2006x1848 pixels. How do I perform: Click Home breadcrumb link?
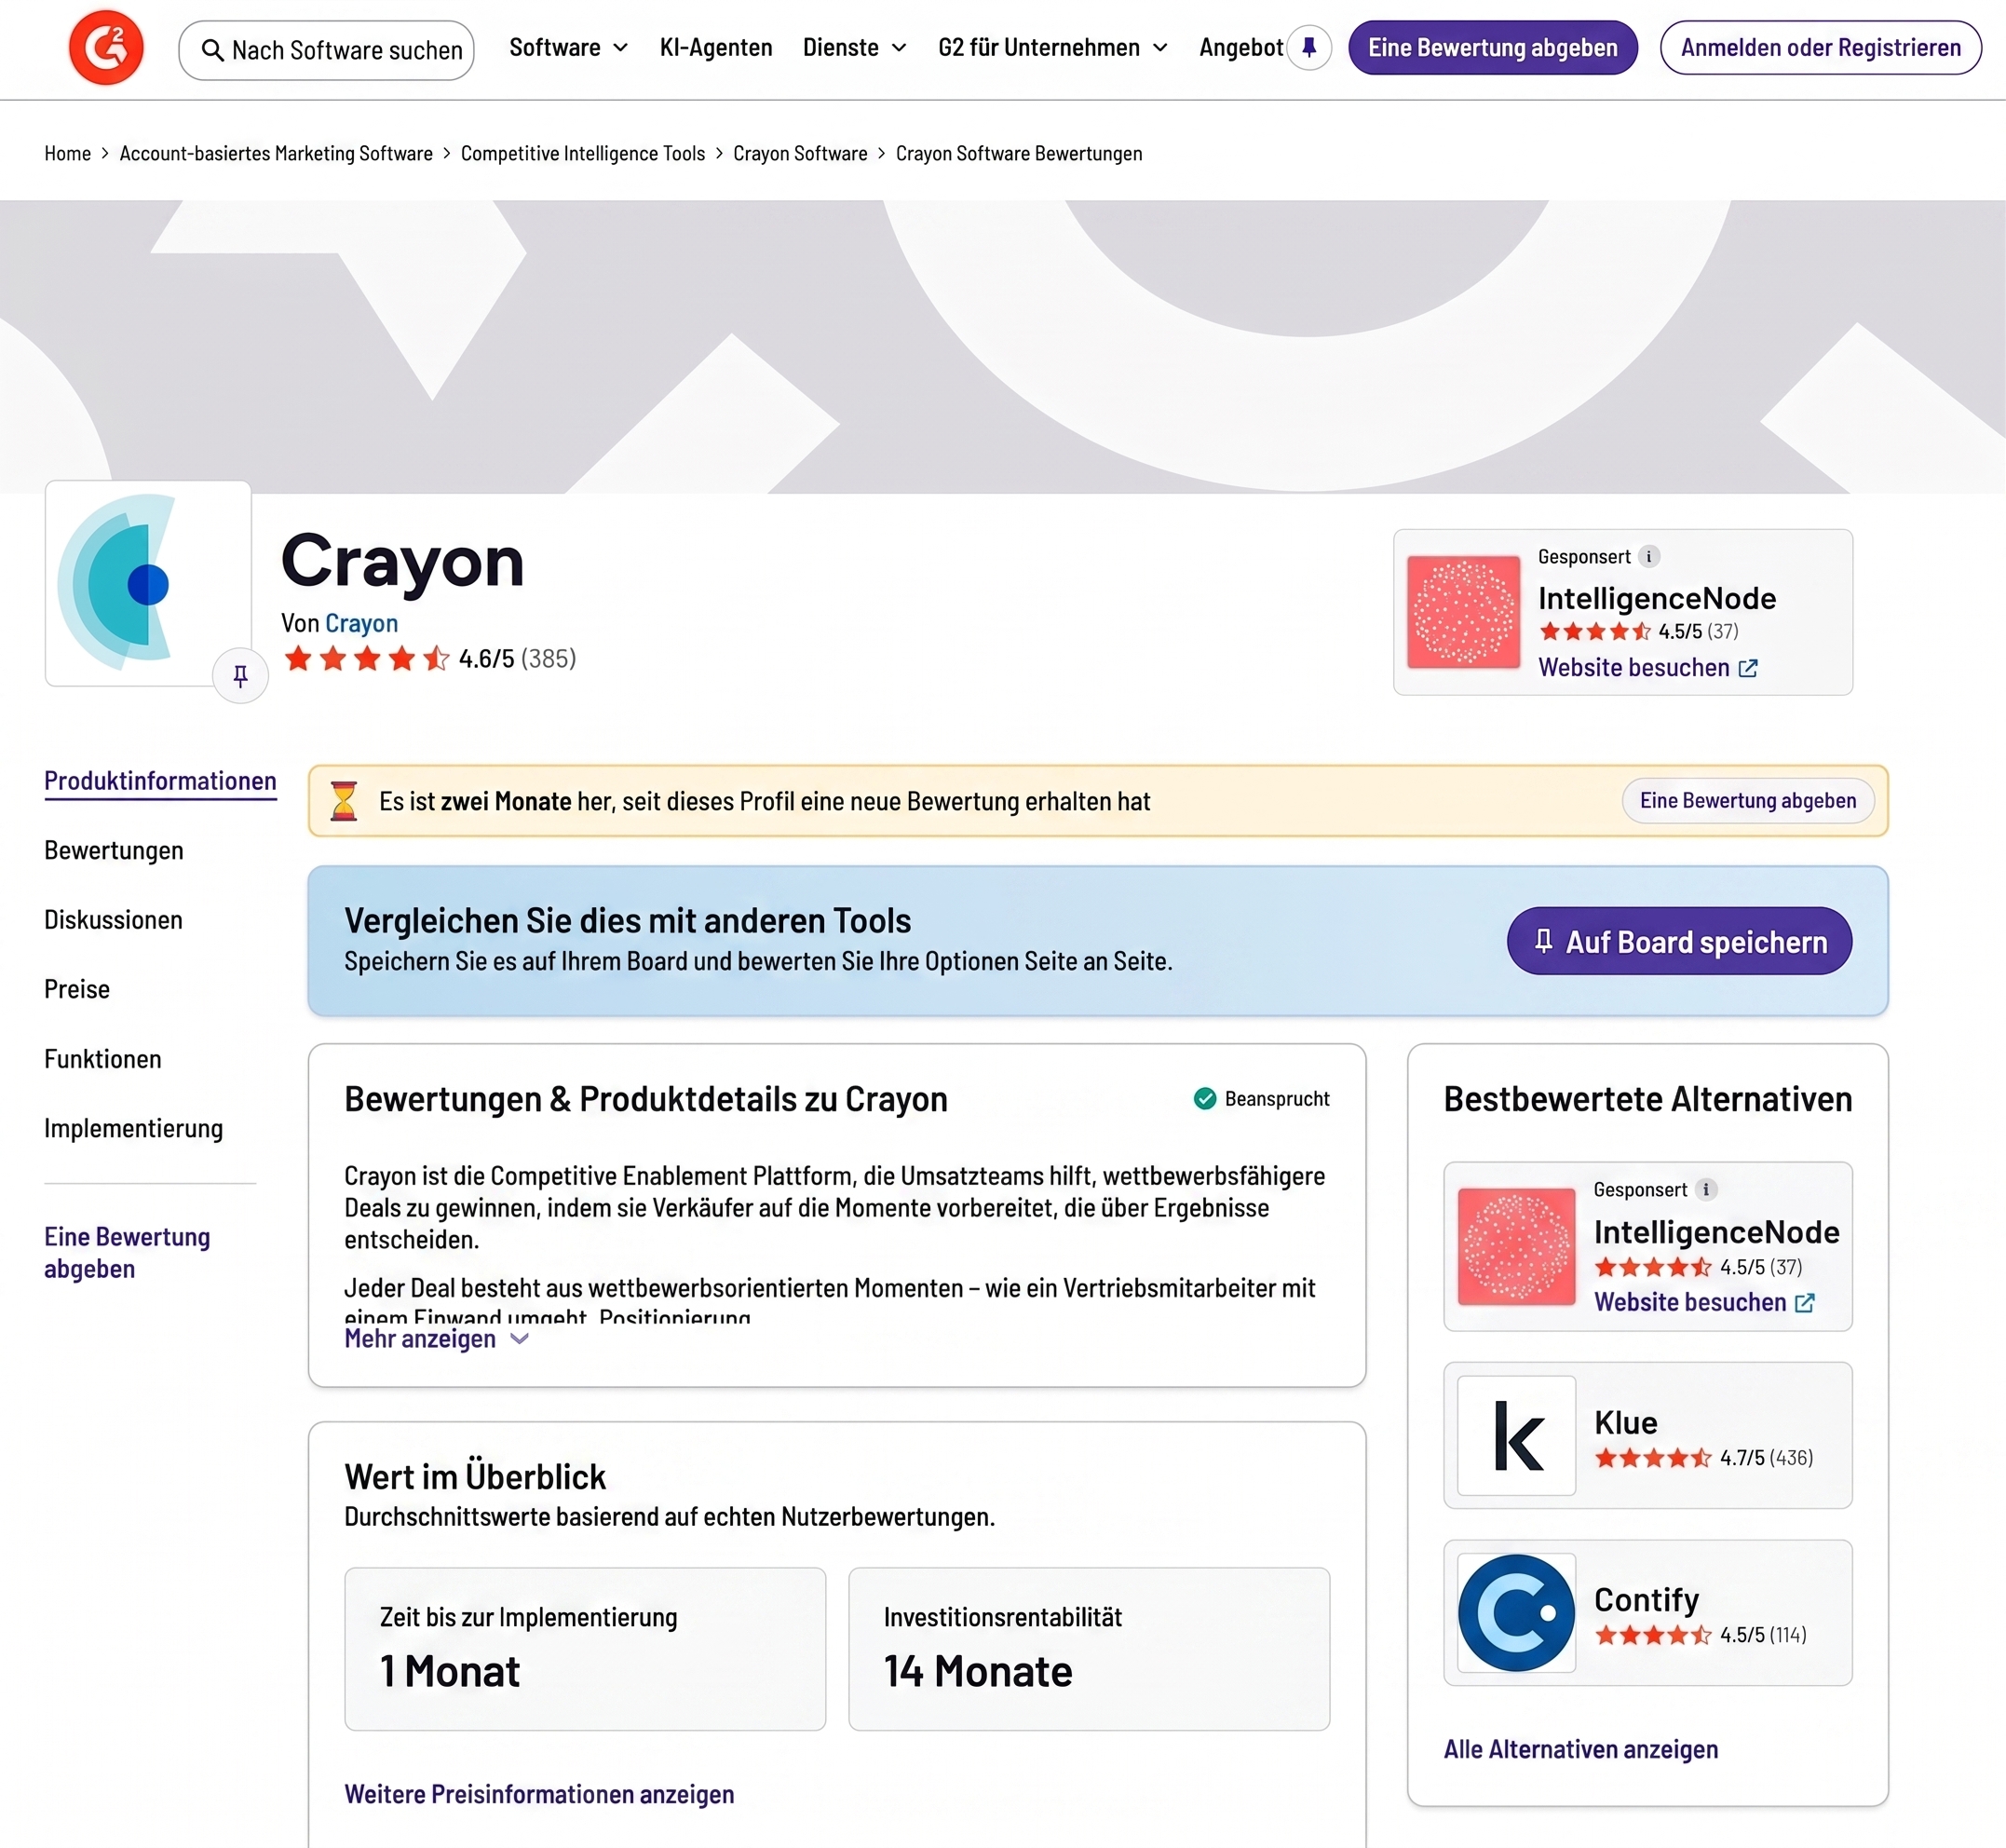[67, 153]
